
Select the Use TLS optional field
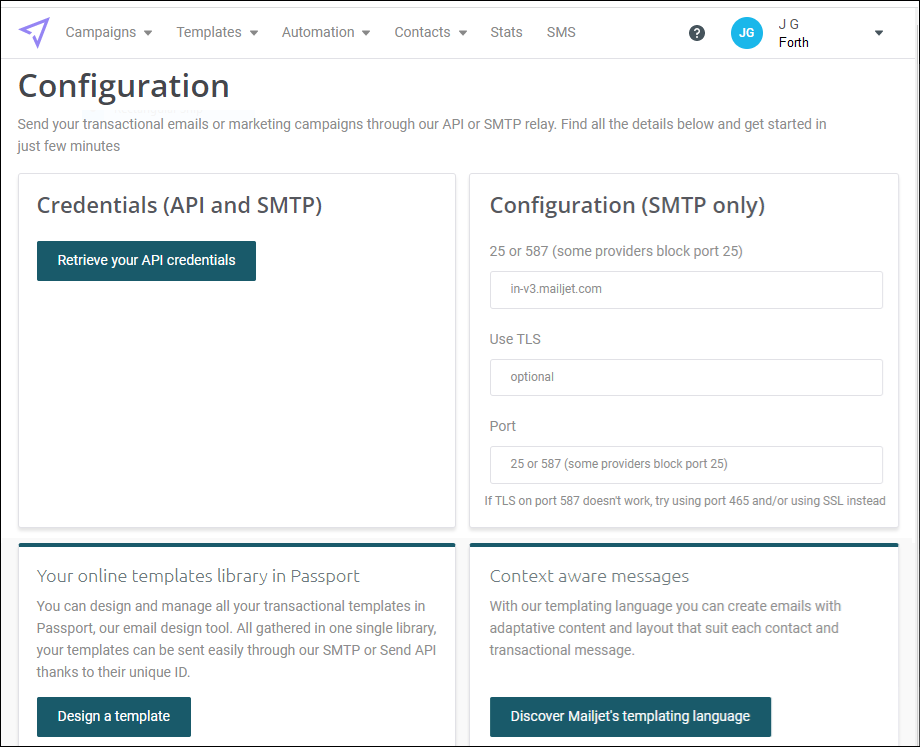pos(686,377)
